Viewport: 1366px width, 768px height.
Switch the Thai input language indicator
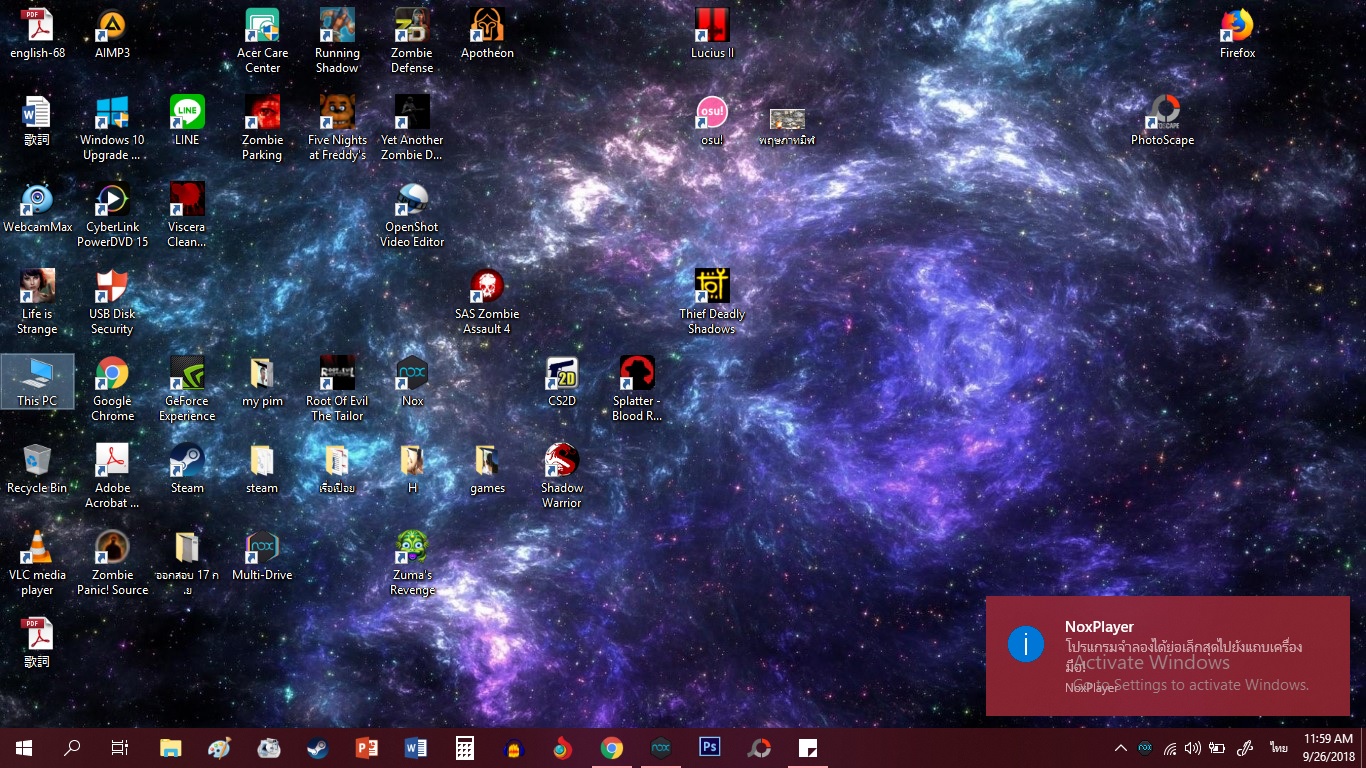pos(1279,748)
